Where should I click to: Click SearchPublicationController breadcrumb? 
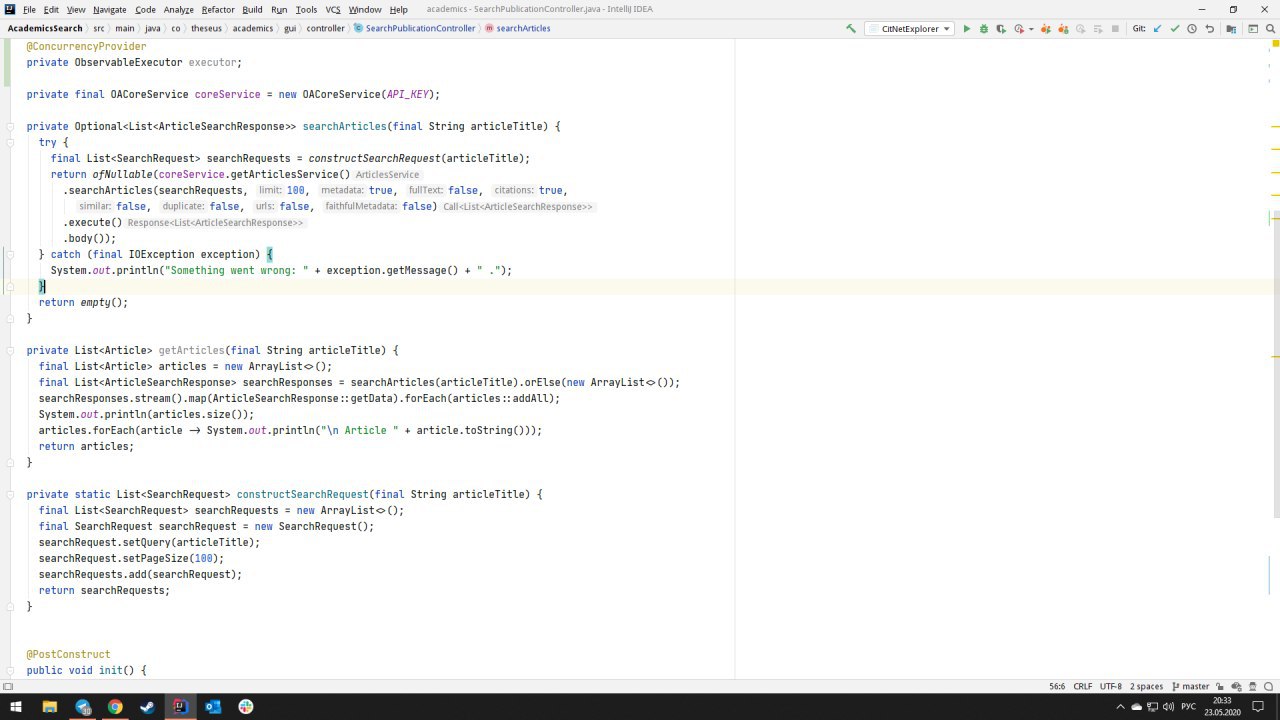[414, 29]
